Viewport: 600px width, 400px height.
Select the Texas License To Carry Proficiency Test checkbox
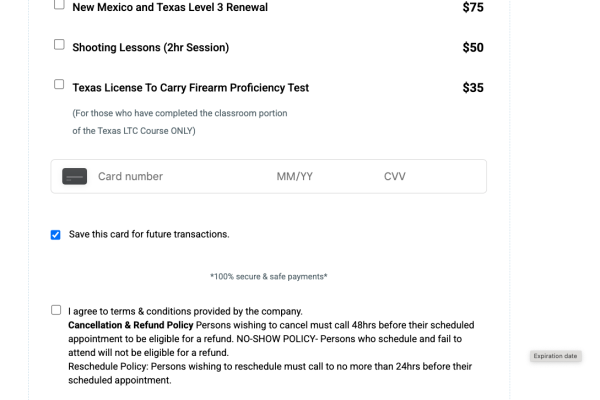click(59, 84)
